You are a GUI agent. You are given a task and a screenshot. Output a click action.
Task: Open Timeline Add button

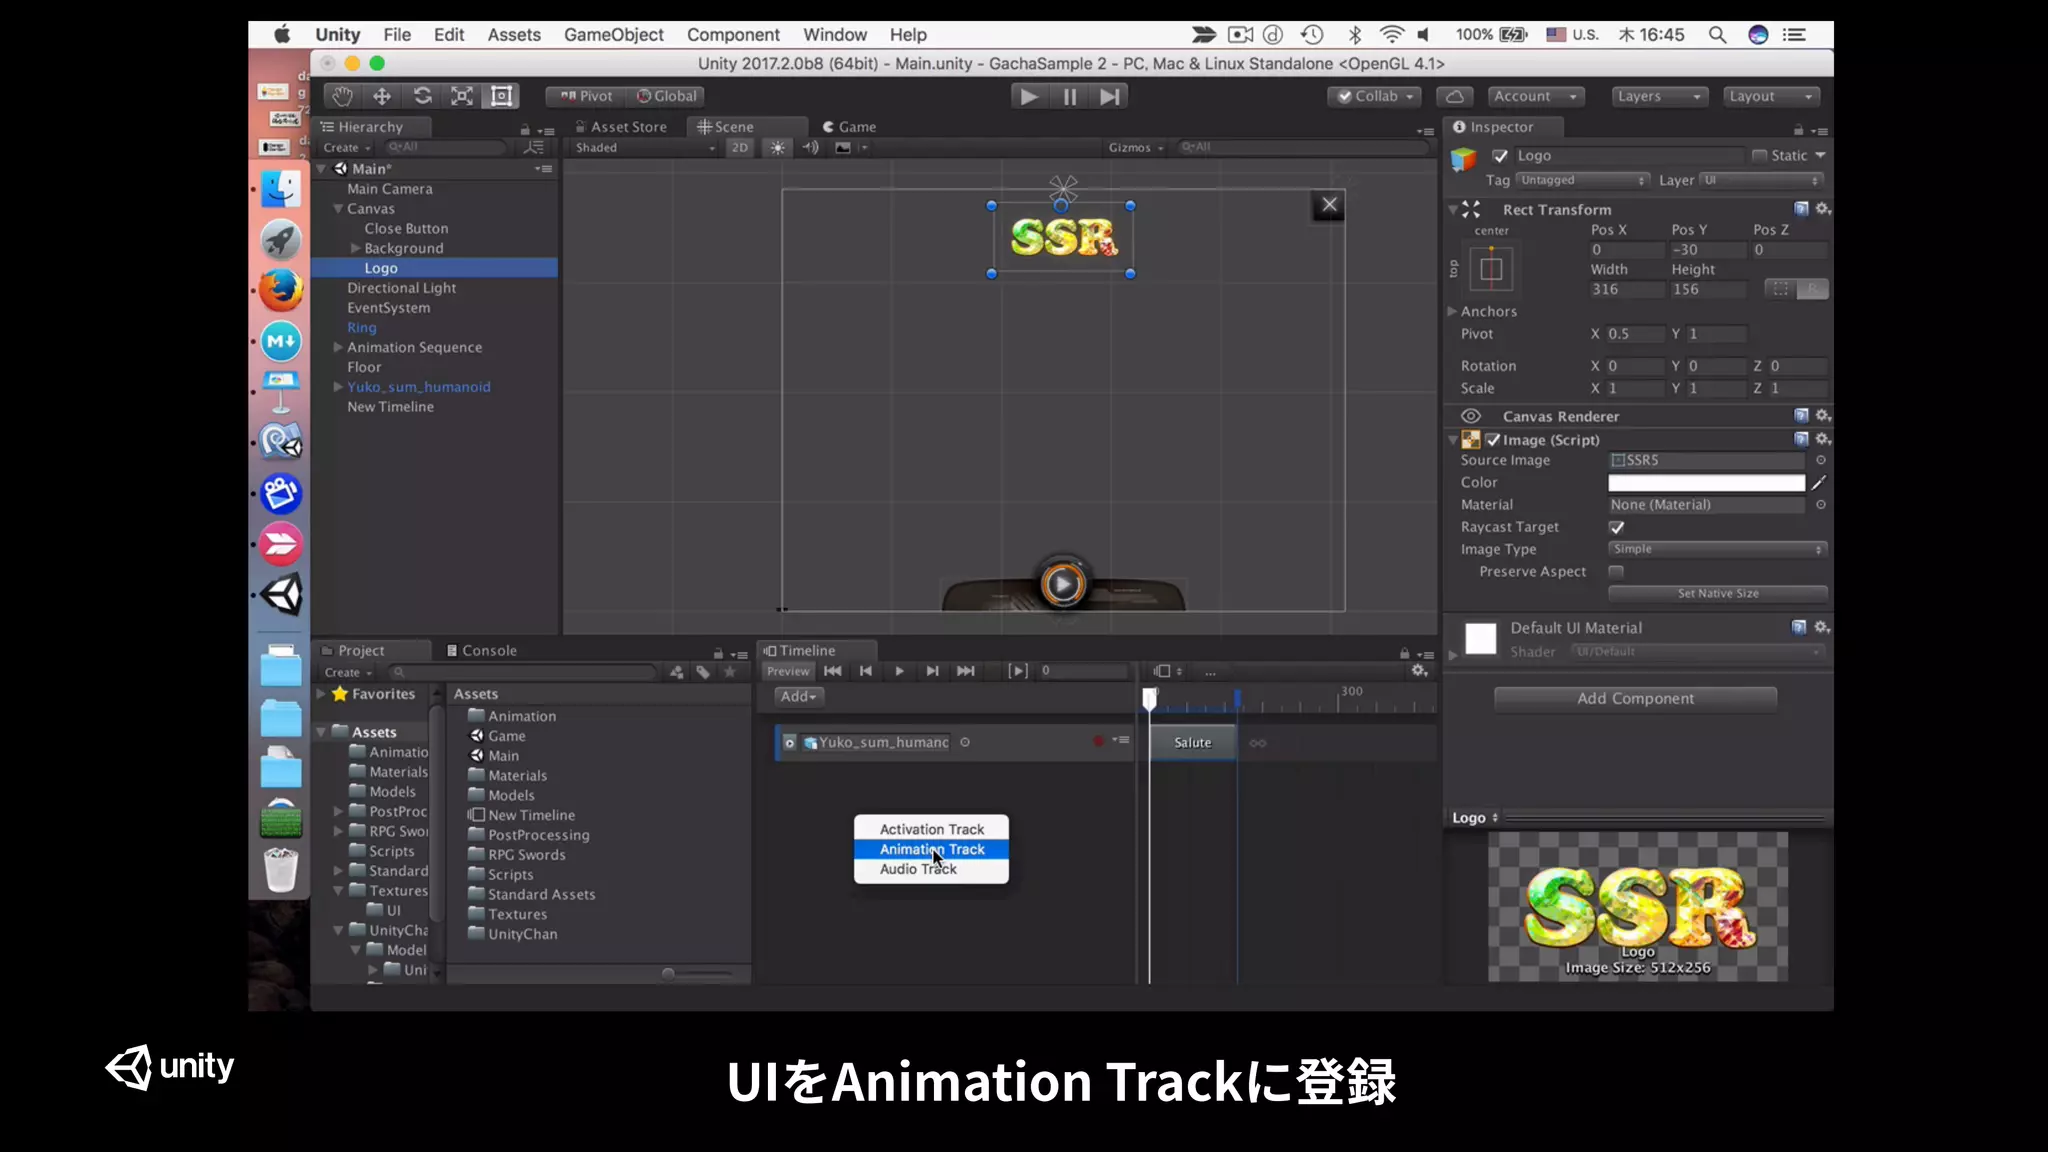pos(798,696)
